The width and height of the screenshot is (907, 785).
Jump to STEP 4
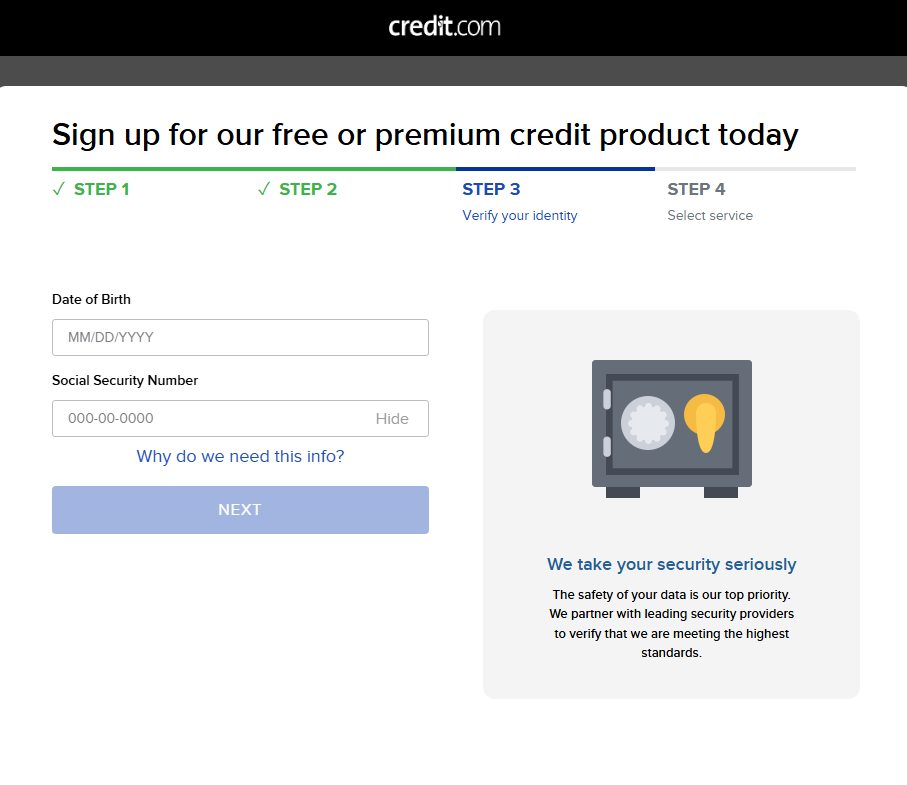[x=696, y=189]
